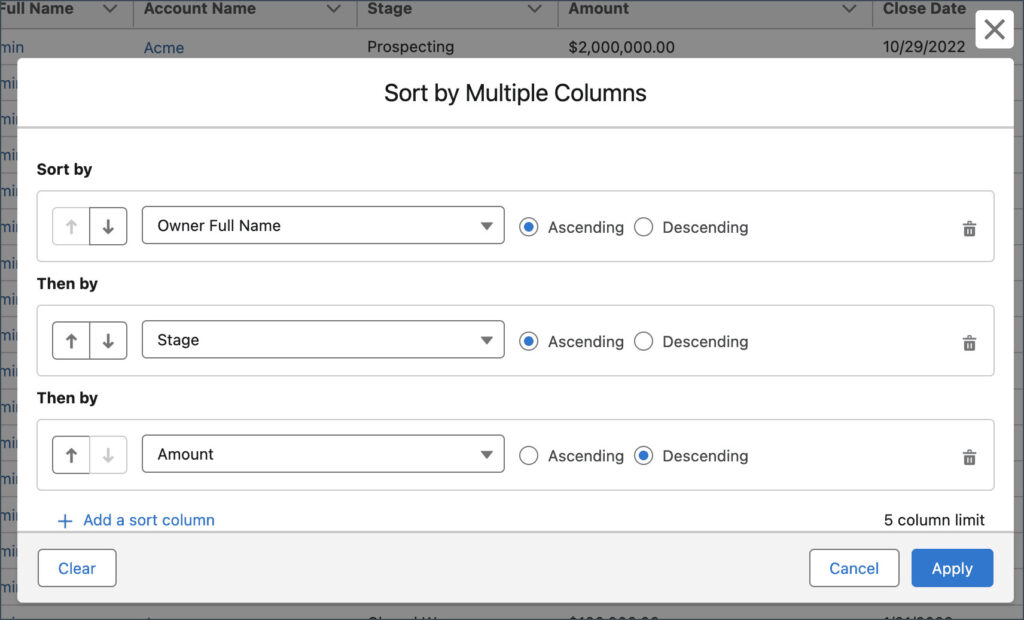This screenshot has height=620, width=1024.
Task: Delete the Stage sort row
Action: (x=968, y=343)
